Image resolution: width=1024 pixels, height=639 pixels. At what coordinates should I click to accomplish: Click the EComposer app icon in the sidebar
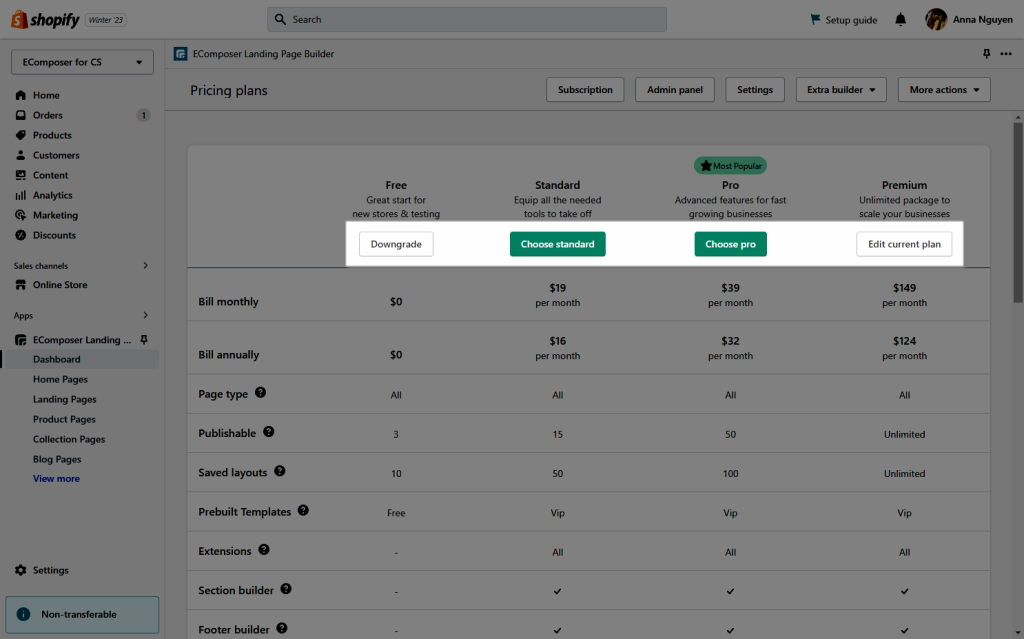[x=21, y=340]
